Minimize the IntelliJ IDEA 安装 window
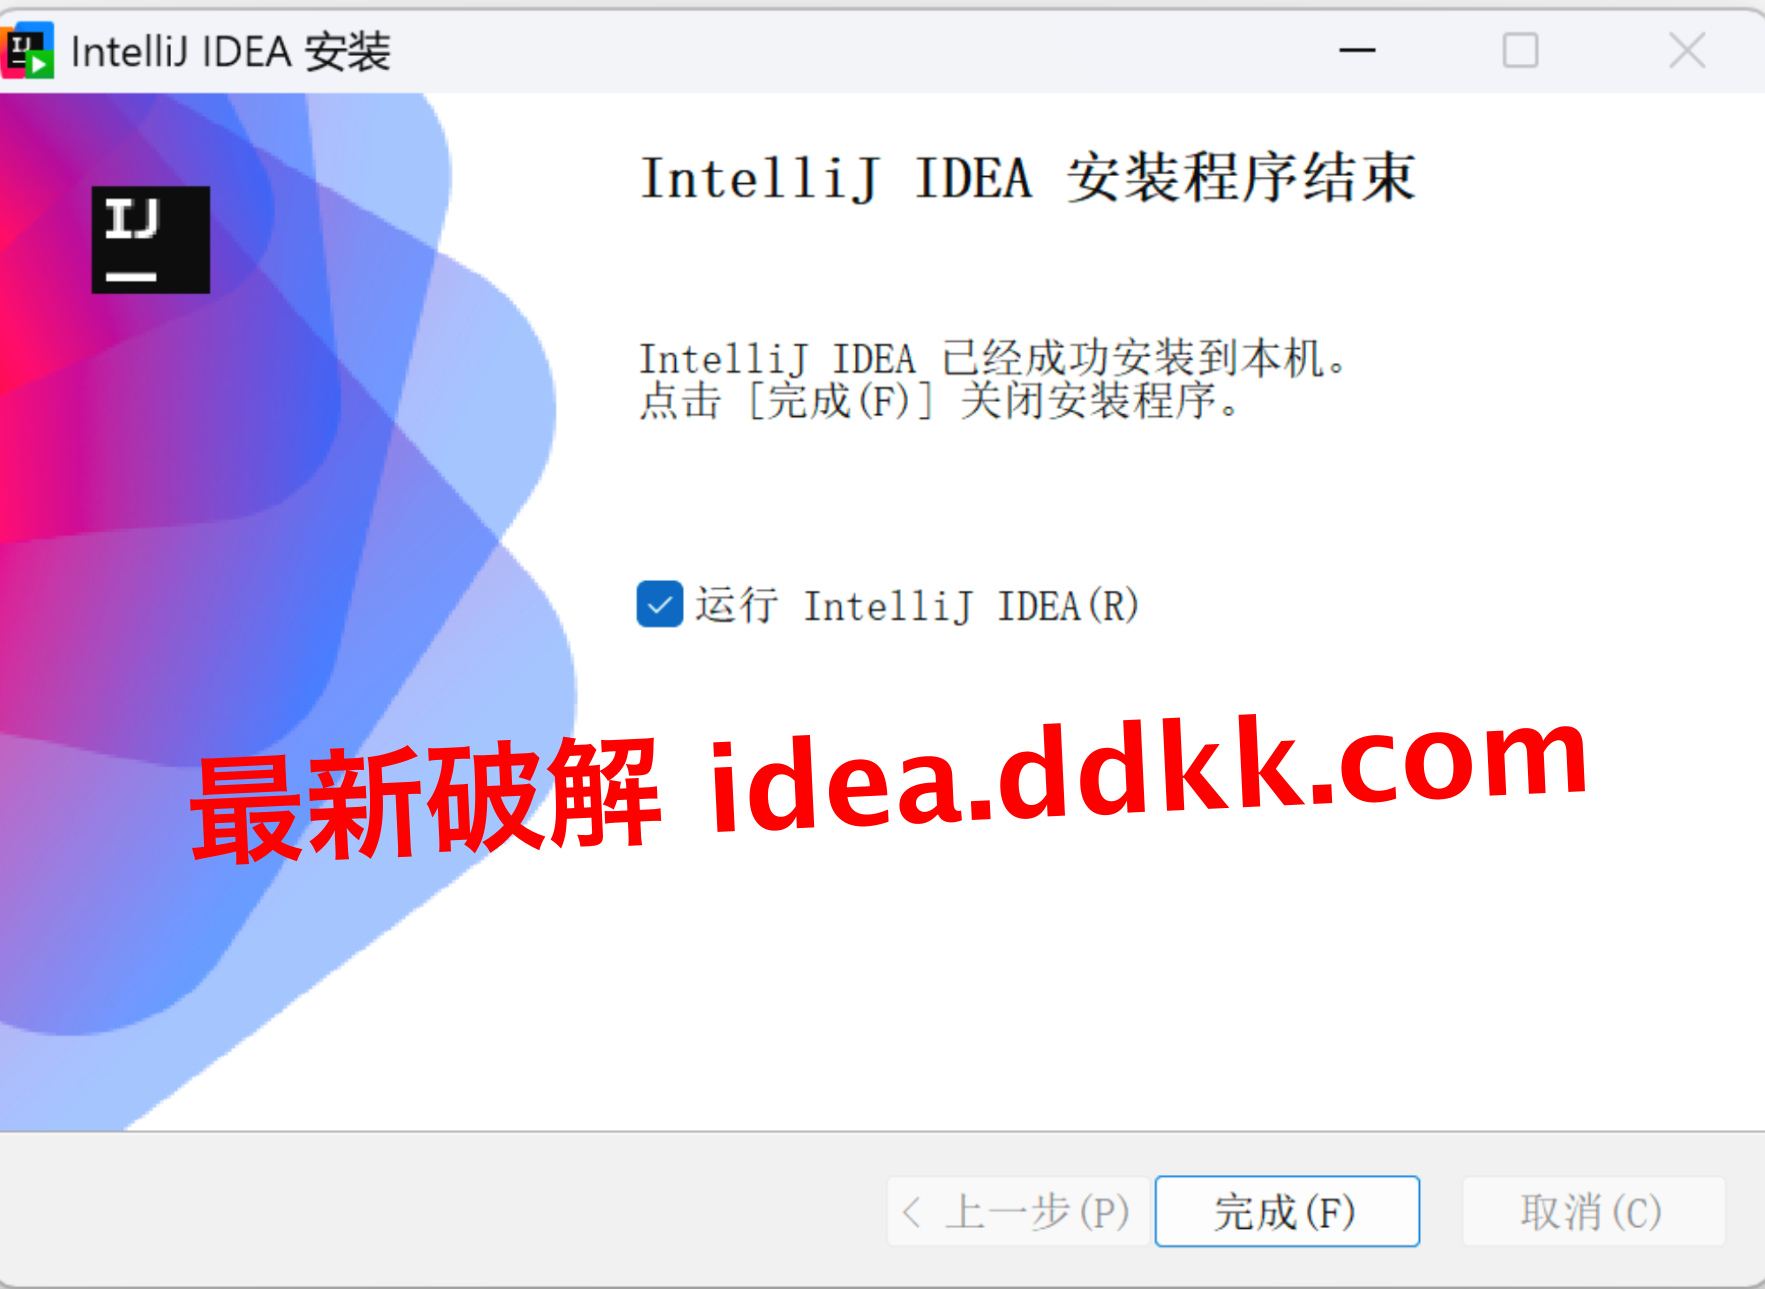1765x1289 pixels. (x=1357, y=50)
